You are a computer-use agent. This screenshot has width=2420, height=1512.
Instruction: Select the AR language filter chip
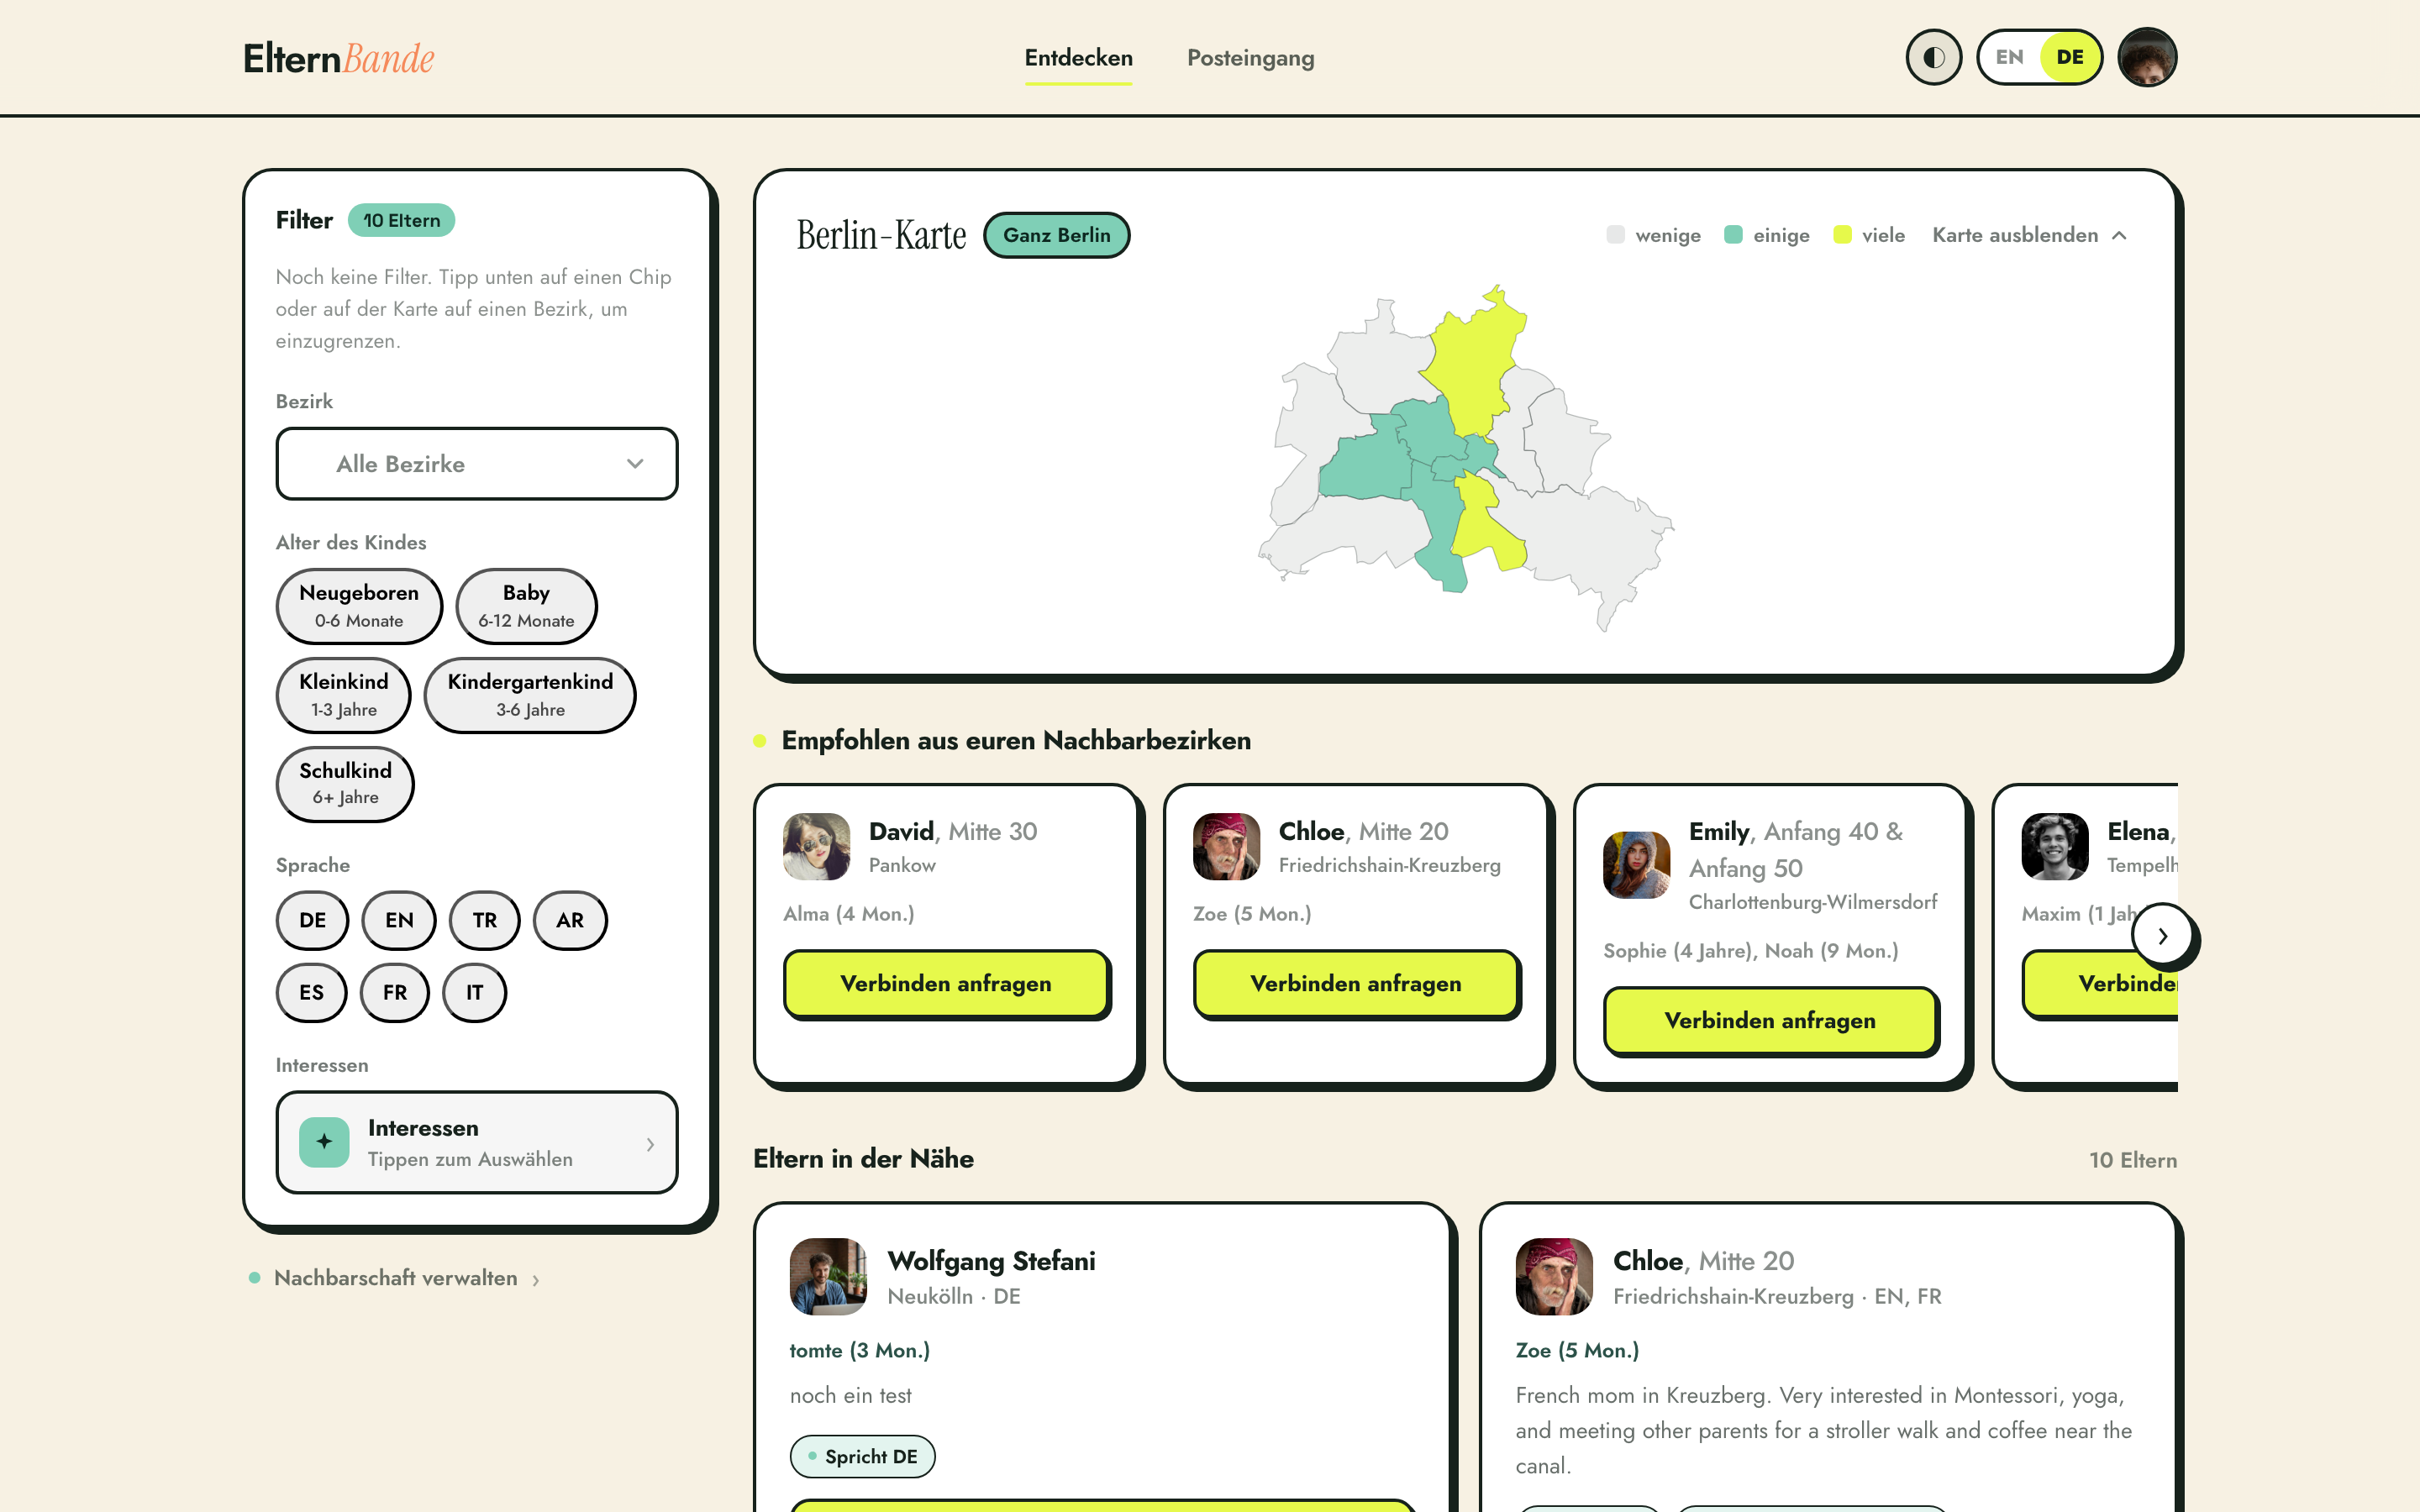[x=570, y=920]
